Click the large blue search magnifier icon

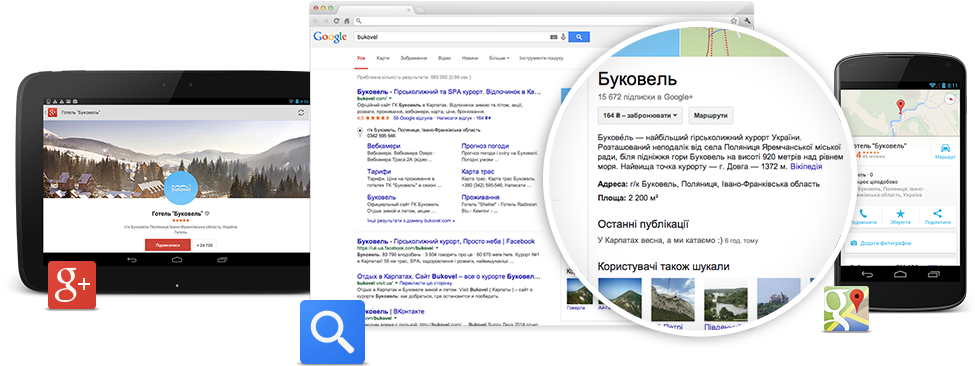(332, 332)
